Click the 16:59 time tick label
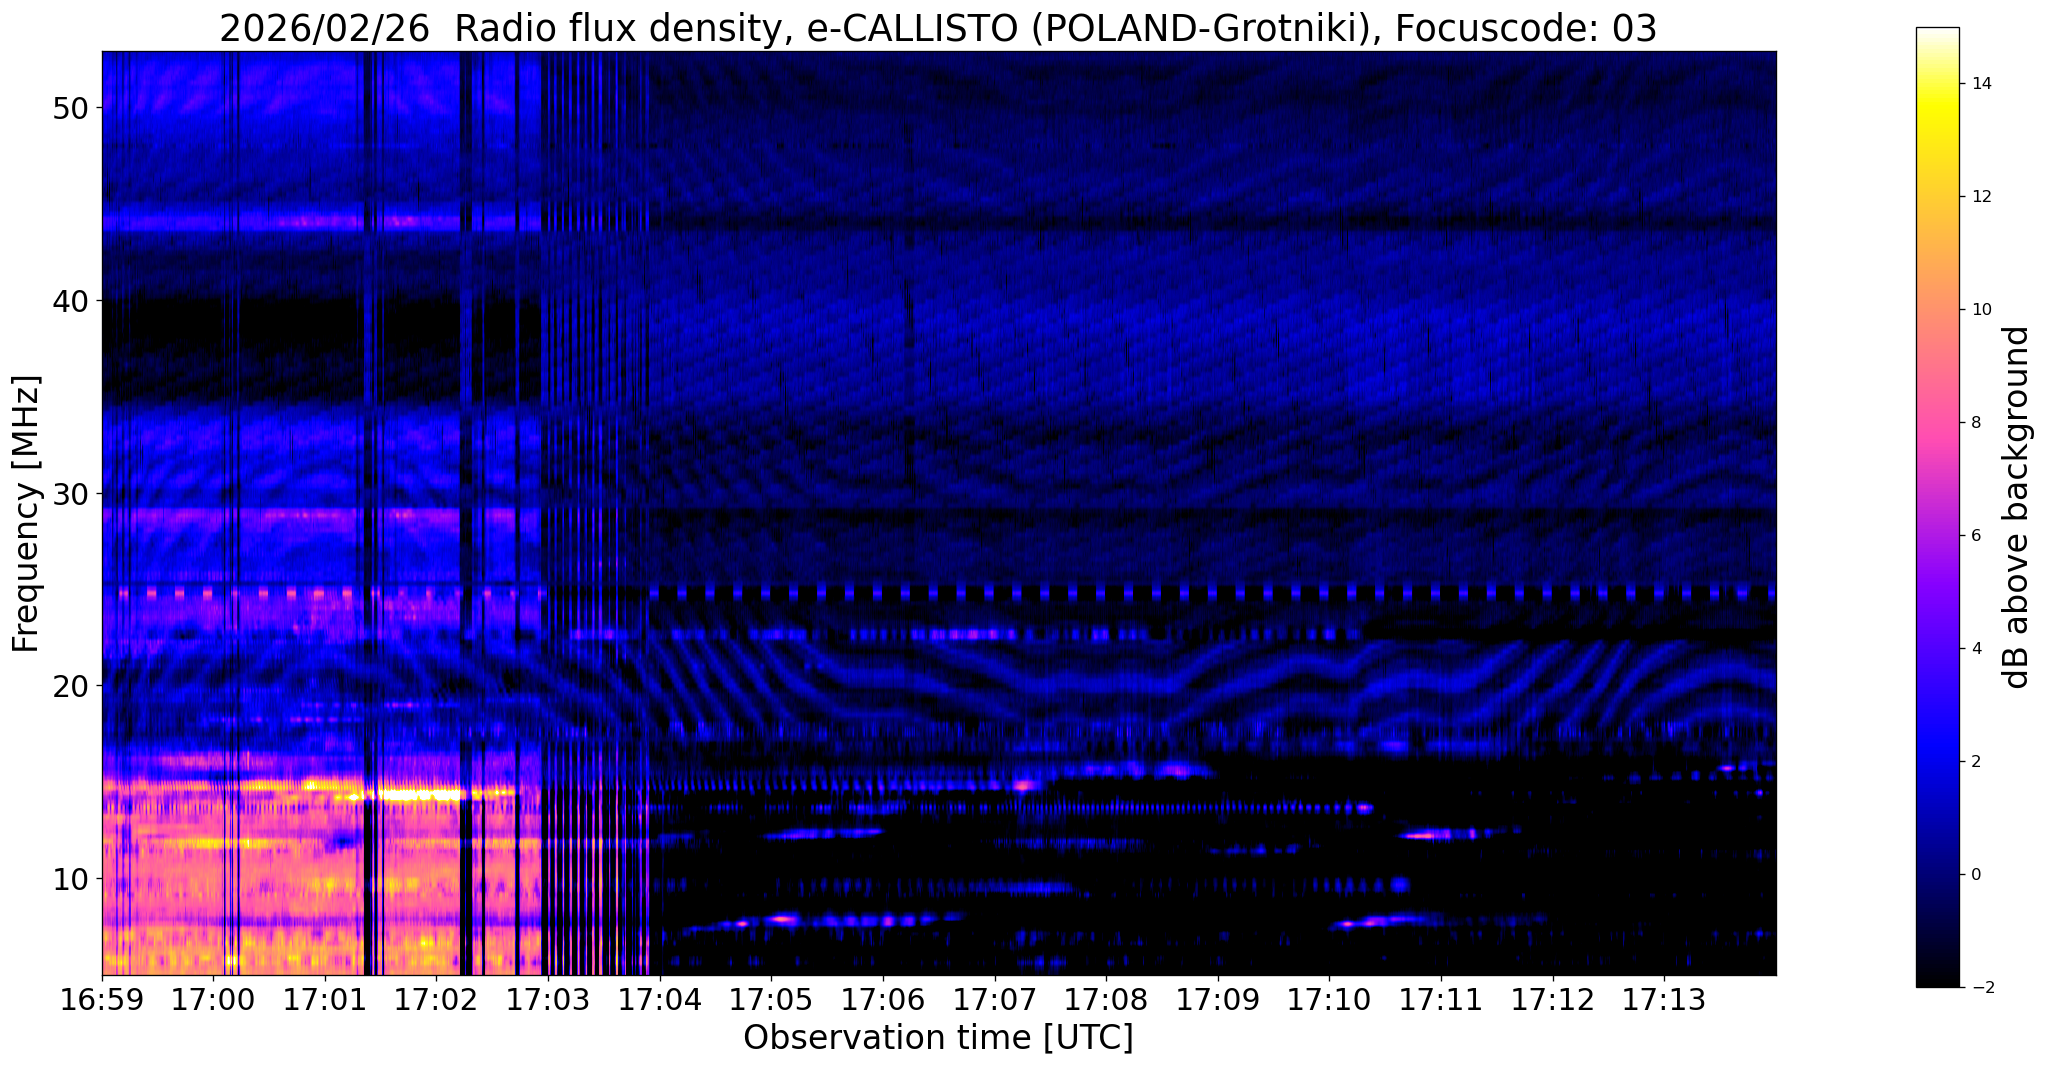Screen dimensions: 2047x1067 pyautogui.click(x=102, y=1000)
